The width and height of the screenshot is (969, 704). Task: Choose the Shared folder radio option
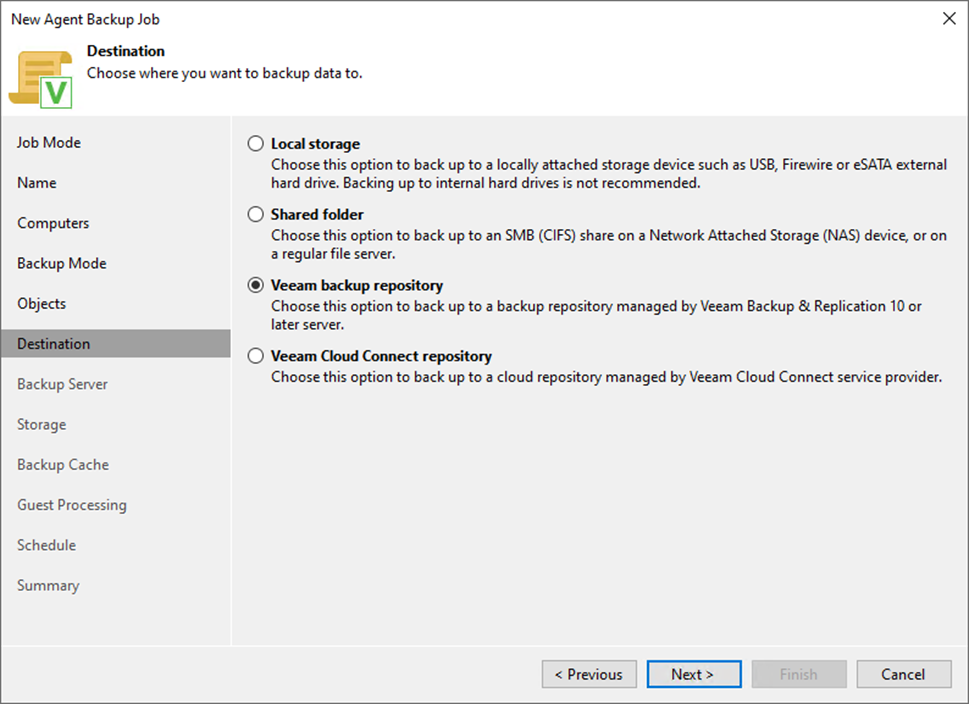(255, 214)
